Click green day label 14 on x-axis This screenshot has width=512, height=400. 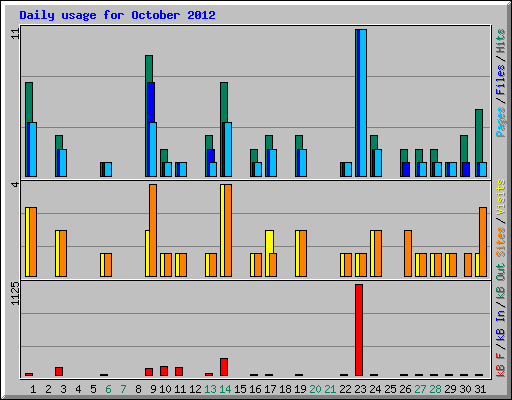pos(225,389)
